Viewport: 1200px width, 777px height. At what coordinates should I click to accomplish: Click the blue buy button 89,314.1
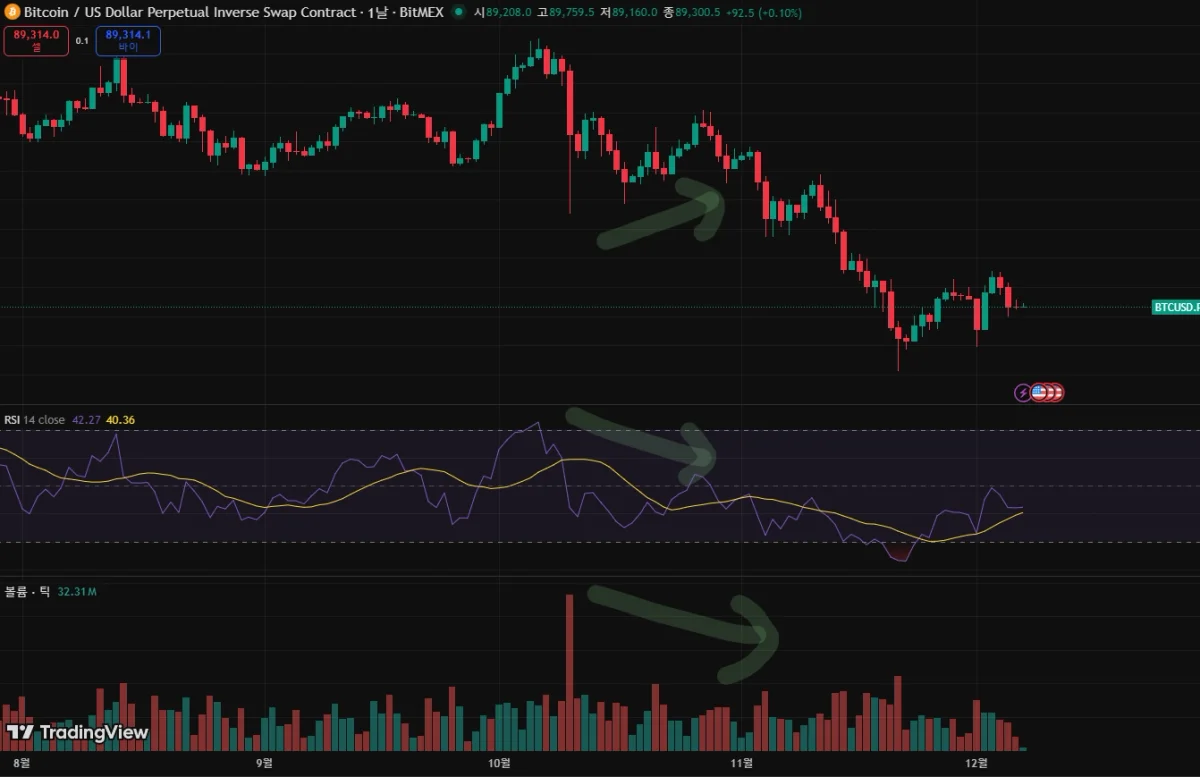pos(128,40)
